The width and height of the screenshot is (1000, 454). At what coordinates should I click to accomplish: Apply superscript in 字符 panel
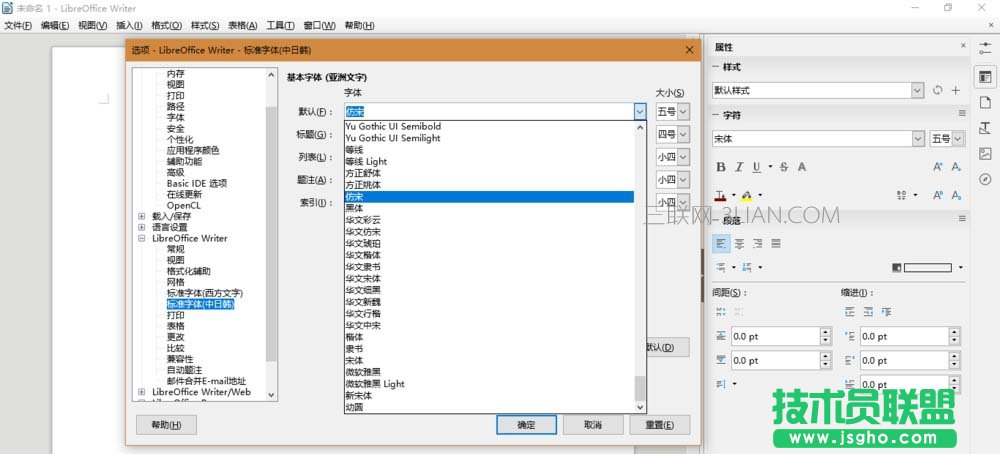pos(938,195)
